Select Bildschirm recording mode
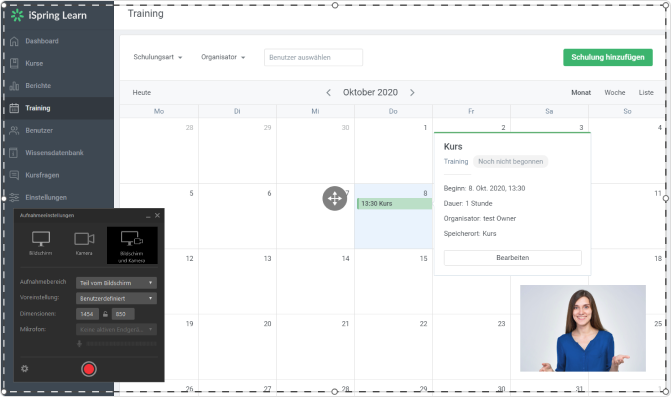 point(41,243)
